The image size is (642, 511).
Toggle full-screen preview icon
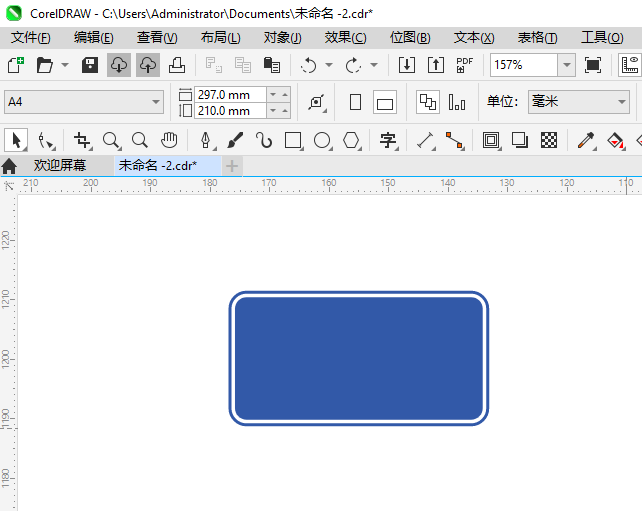[592, 65]
